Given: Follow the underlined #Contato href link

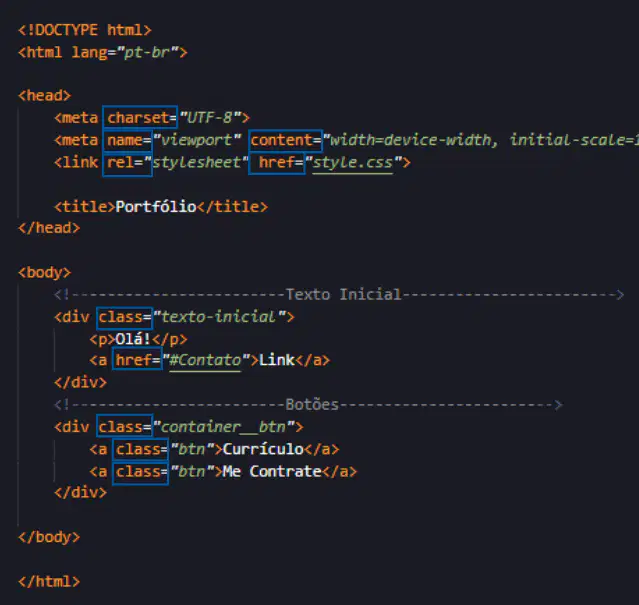Looking at the screenshot, I should click(x=205, y=361).
